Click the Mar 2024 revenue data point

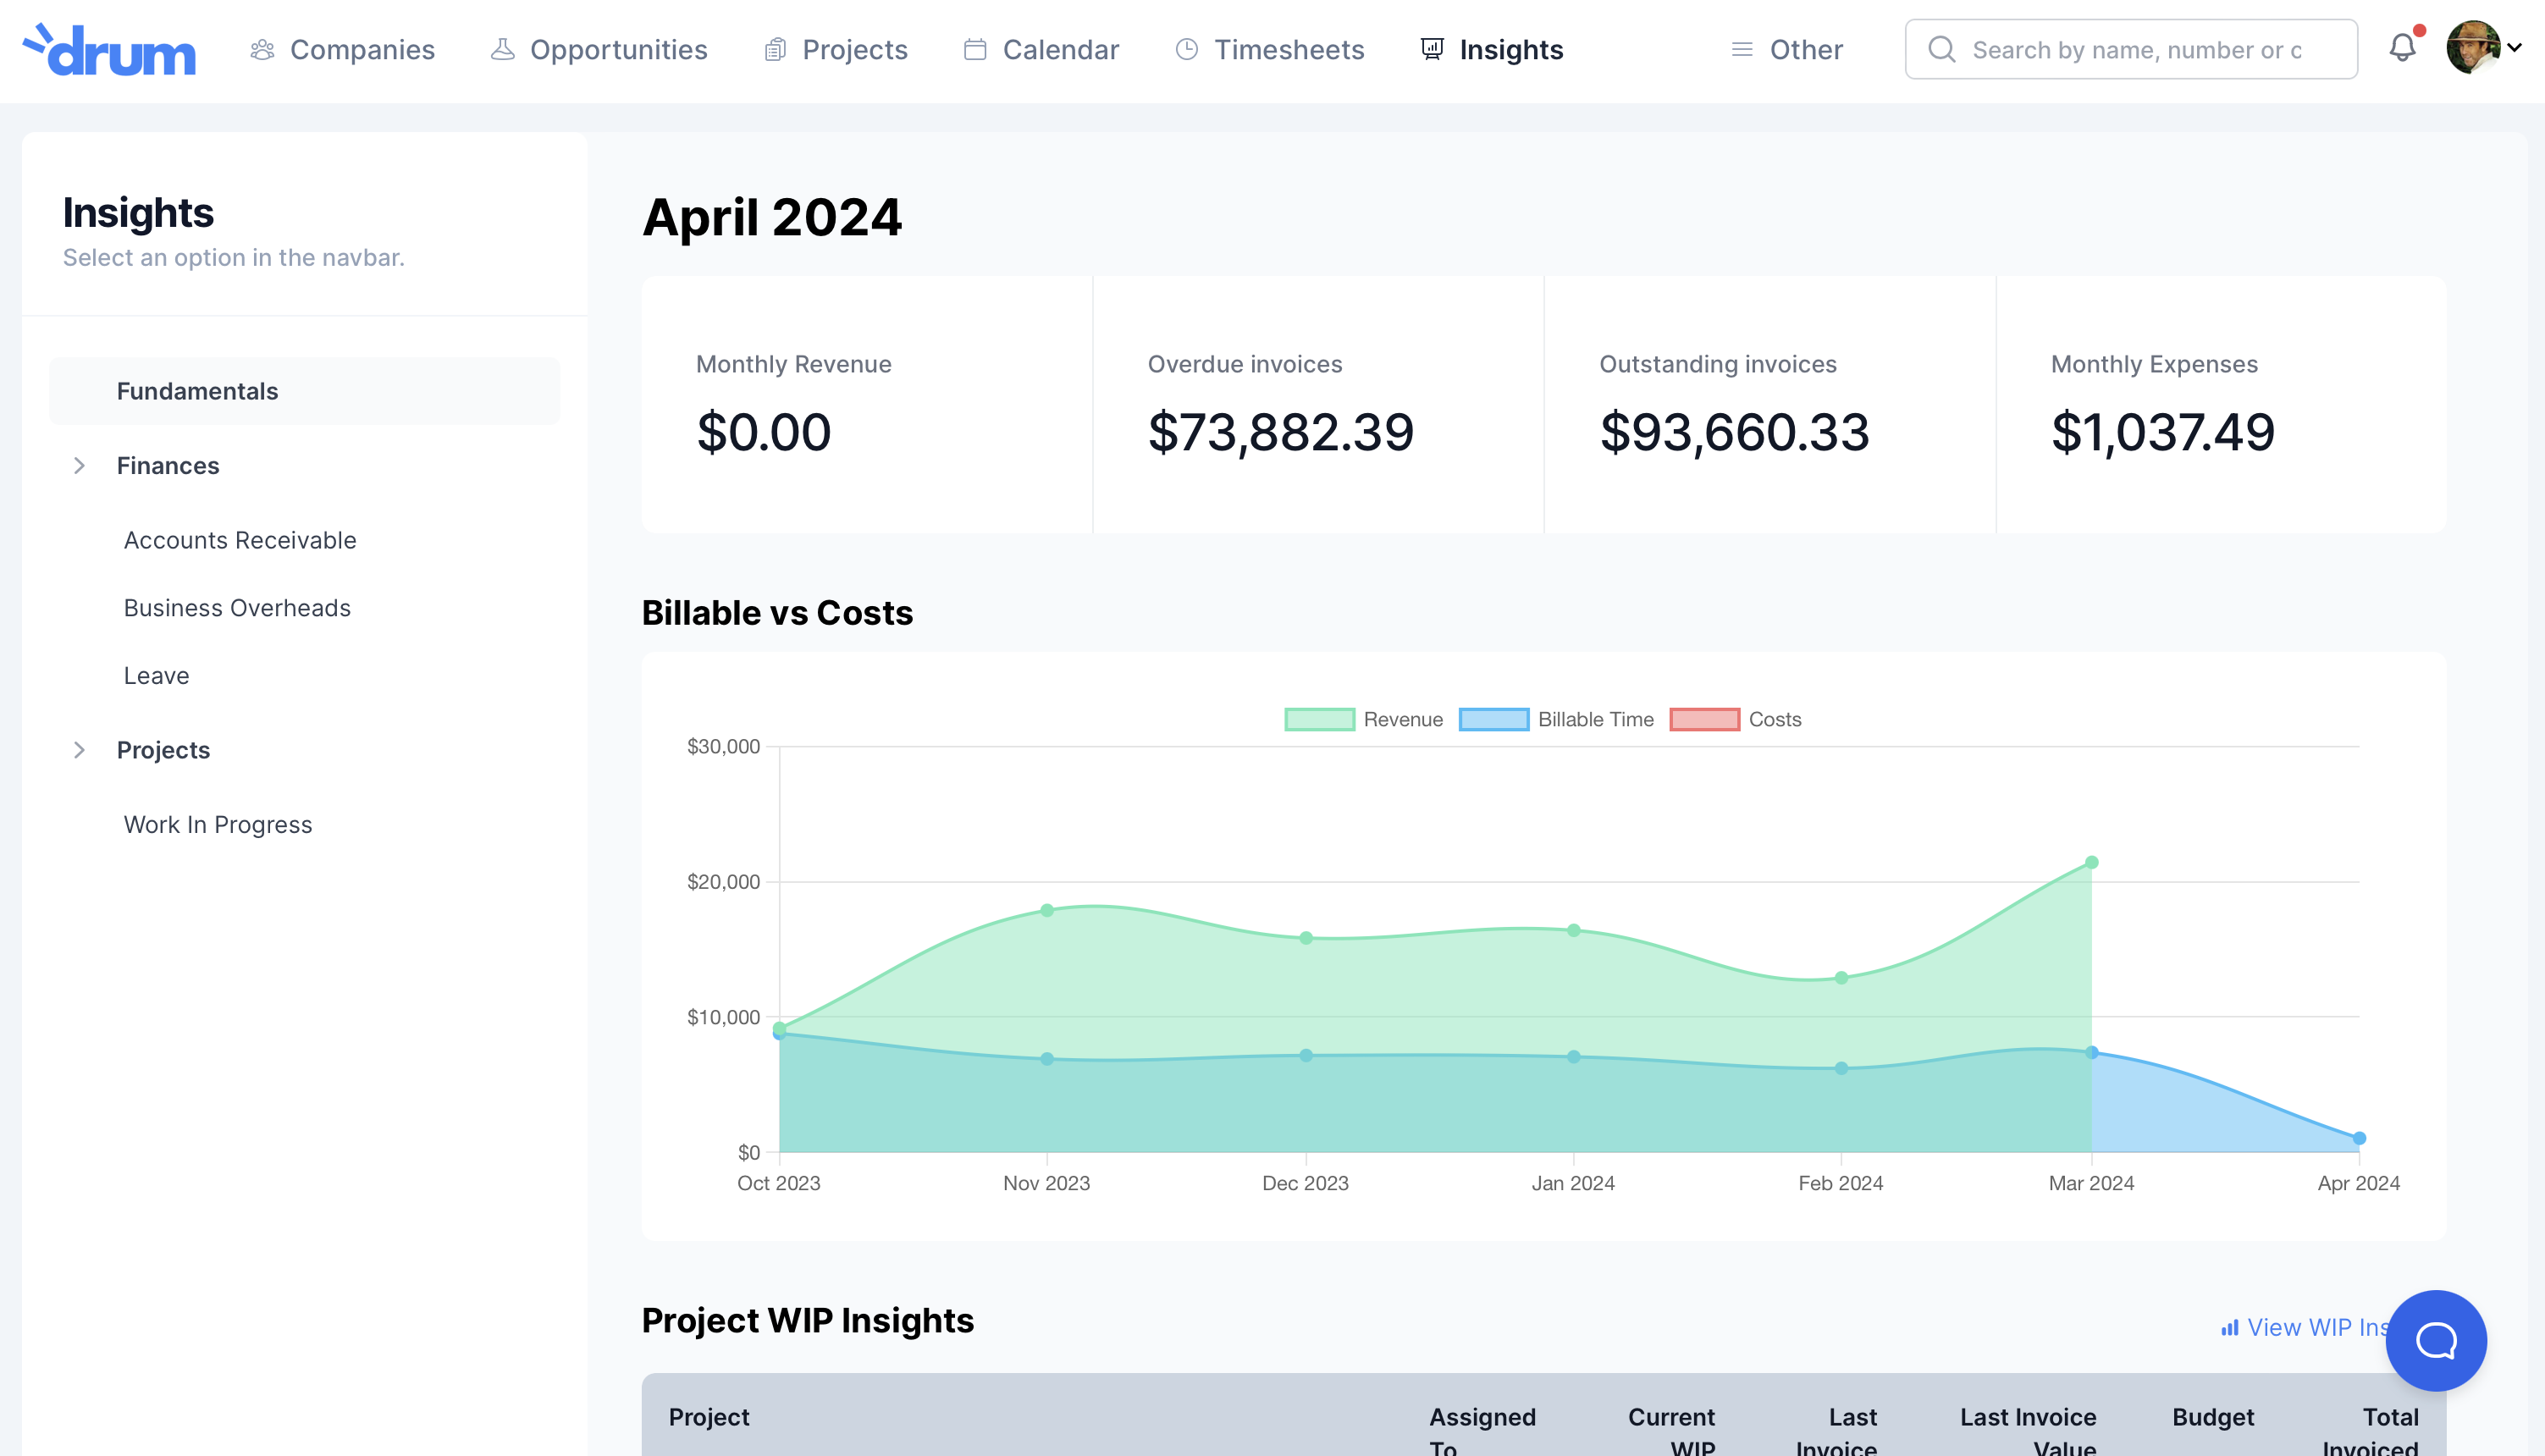[x=2091, y=862]
